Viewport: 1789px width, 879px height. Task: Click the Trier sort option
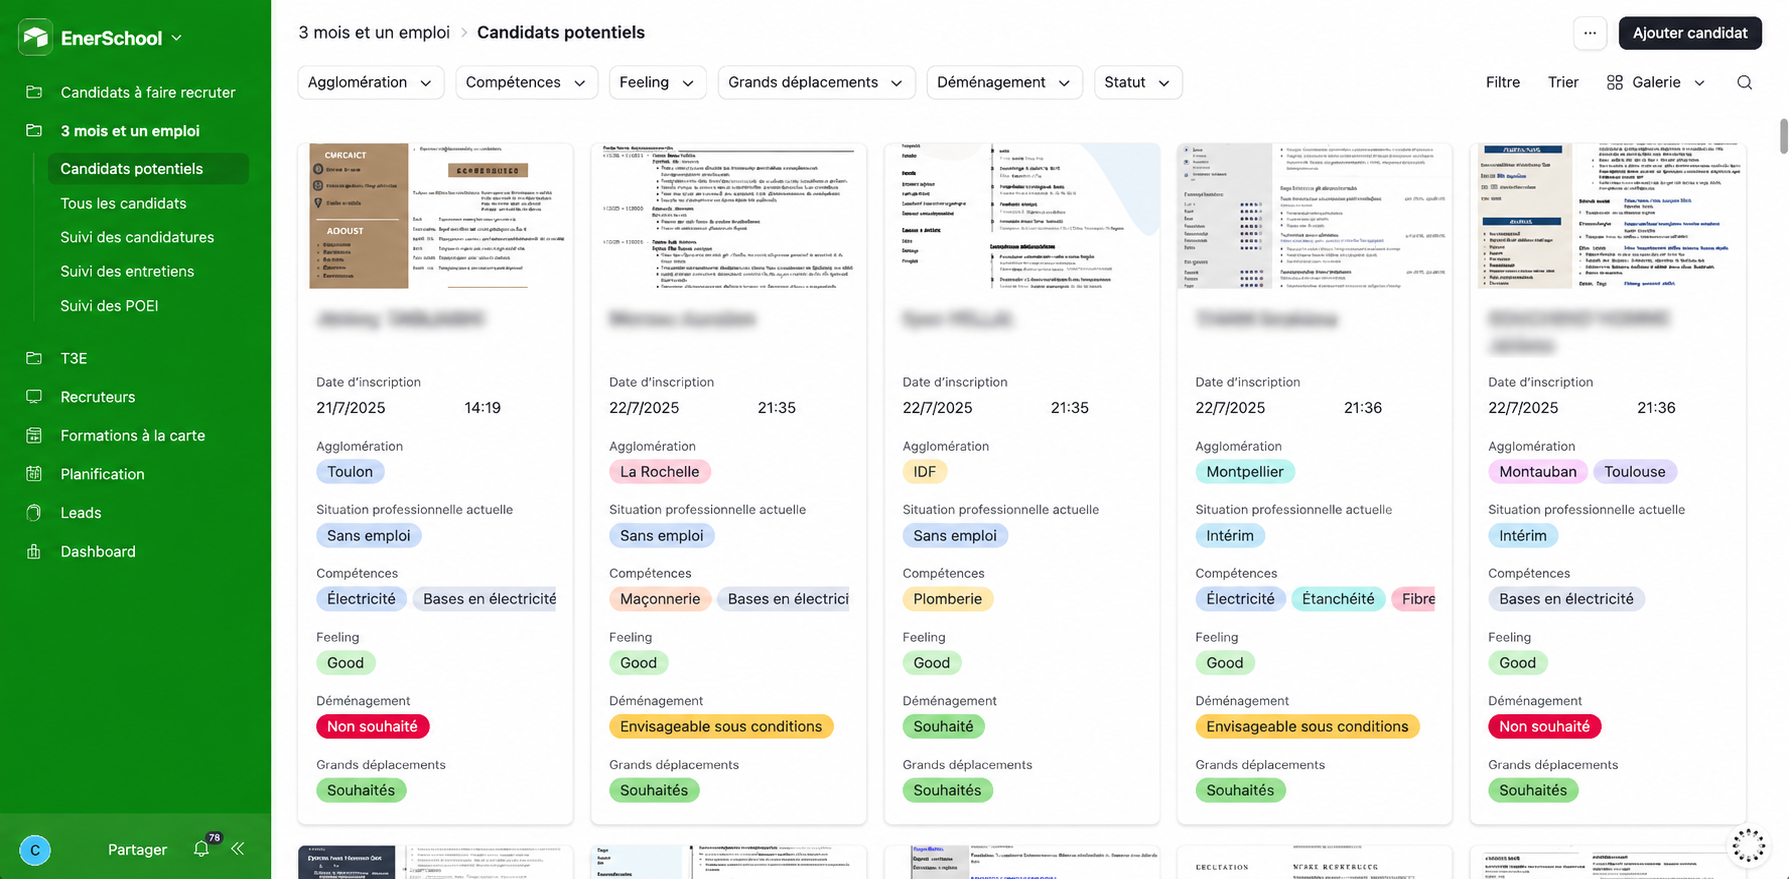click(x=1563, y=82)
